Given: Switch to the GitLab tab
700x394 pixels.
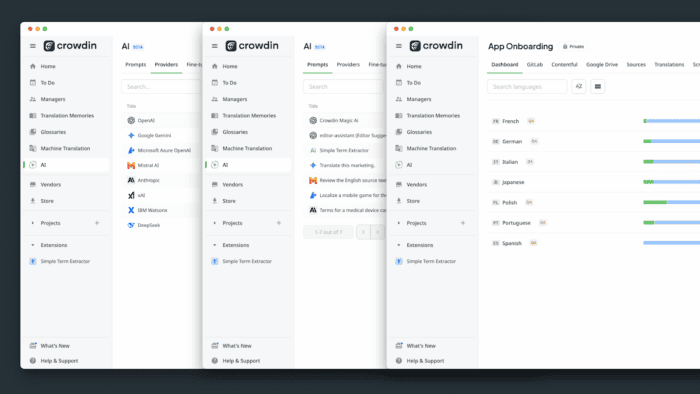Looking at the screenshot, I should point(534,65).
